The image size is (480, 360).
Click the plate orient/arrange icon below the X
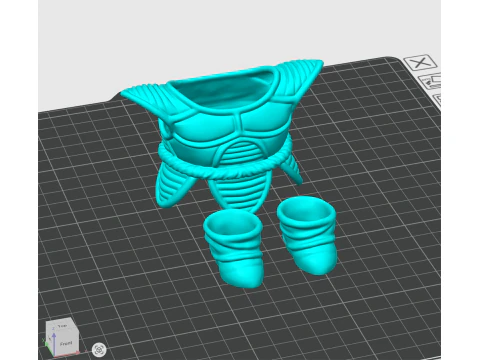pos(430,82)
